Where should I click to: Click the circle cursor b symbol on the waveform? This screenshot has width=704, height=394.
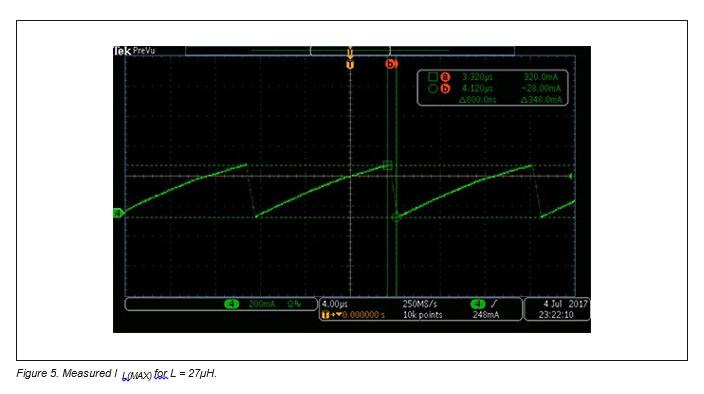(x=396, y=218)
